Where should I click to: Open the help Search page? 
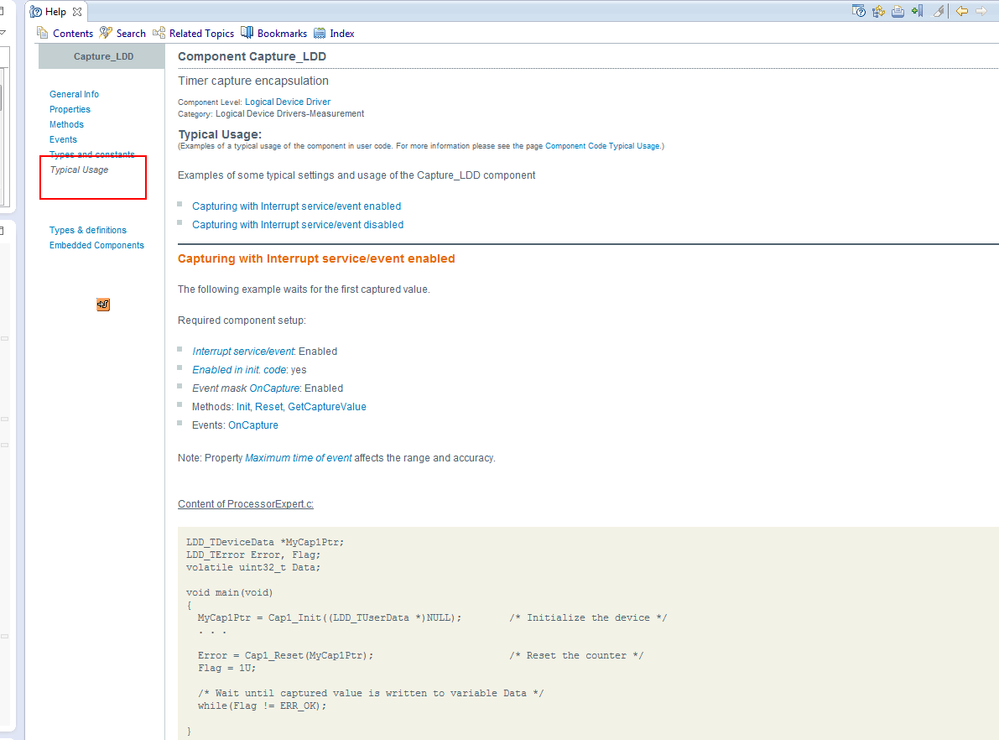coord(123,33)
